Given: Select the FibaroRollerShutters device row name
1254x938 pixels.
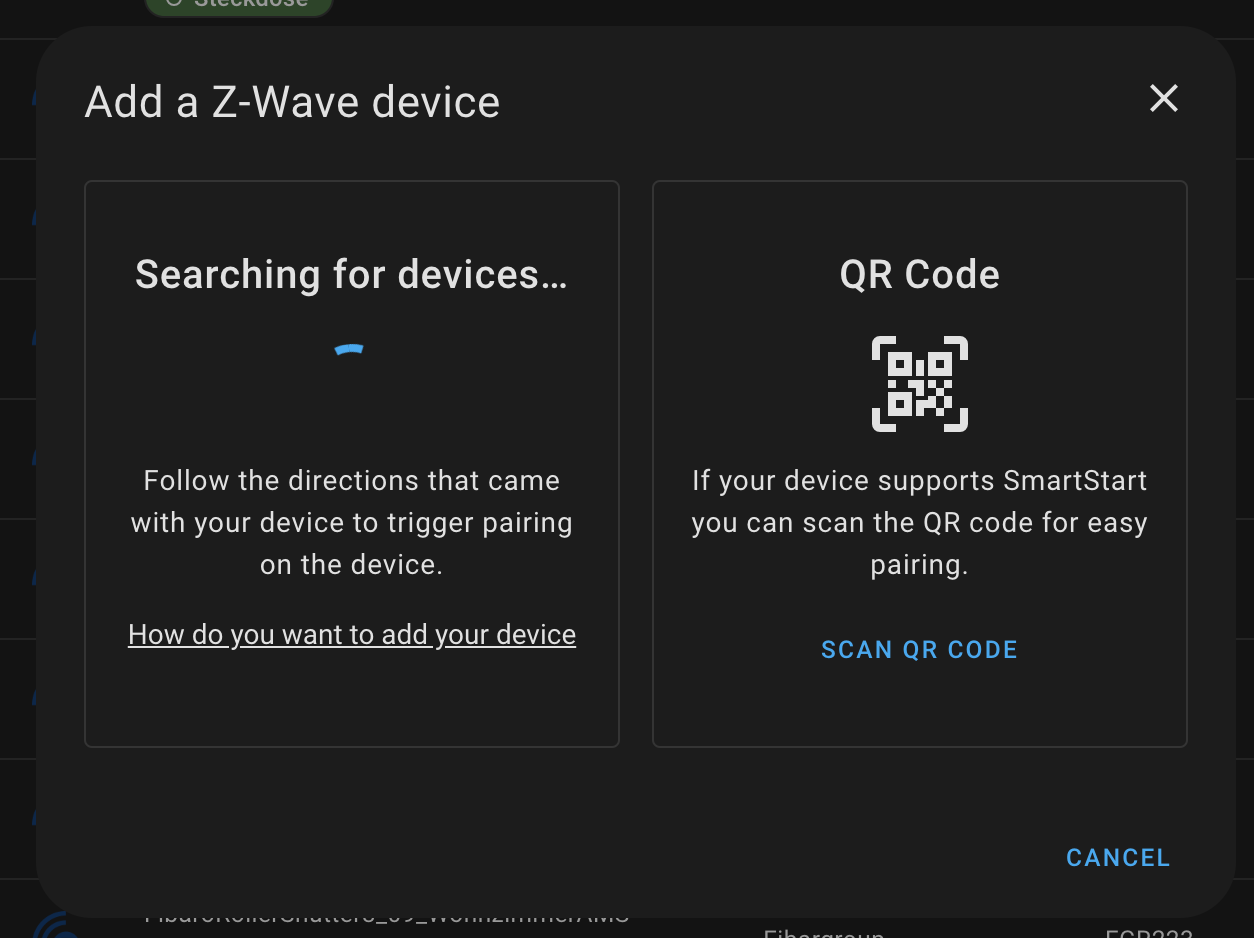Looking at the screenshot, I should point(386,916).
